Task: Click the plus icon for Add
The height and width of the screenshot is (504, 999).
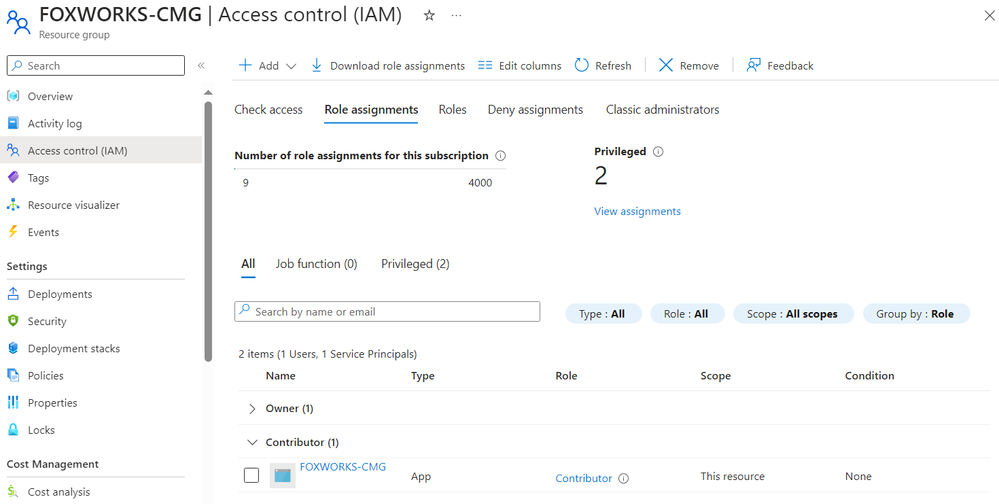Action: 245,66
